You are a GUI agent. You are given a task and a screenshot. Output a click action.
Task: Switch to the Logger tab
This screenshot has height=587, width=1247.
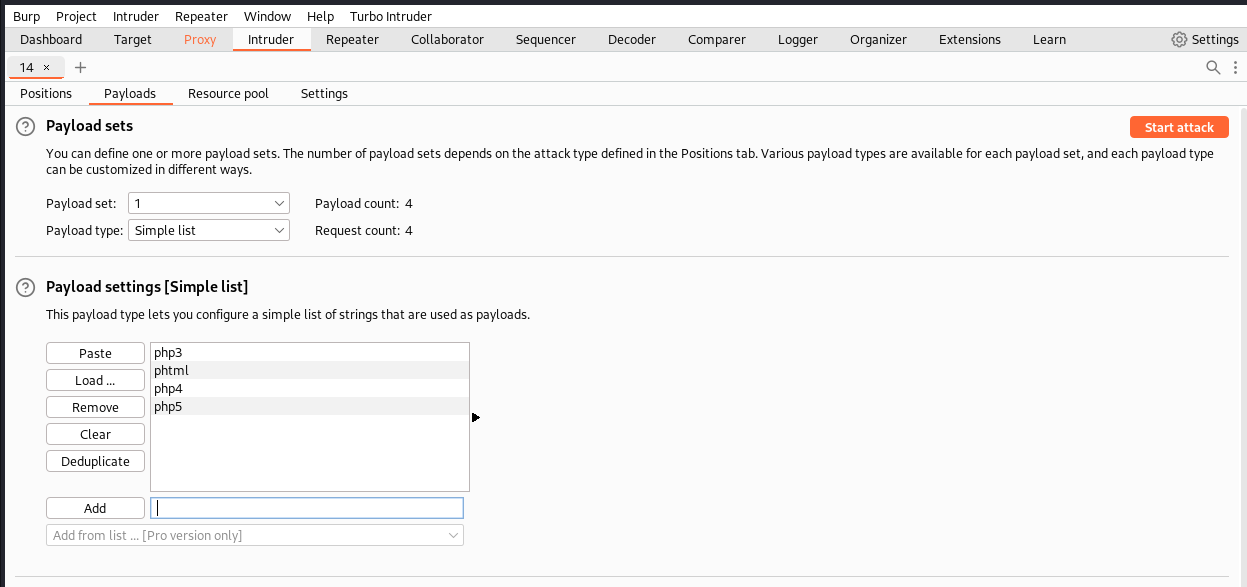click(798, 39)
